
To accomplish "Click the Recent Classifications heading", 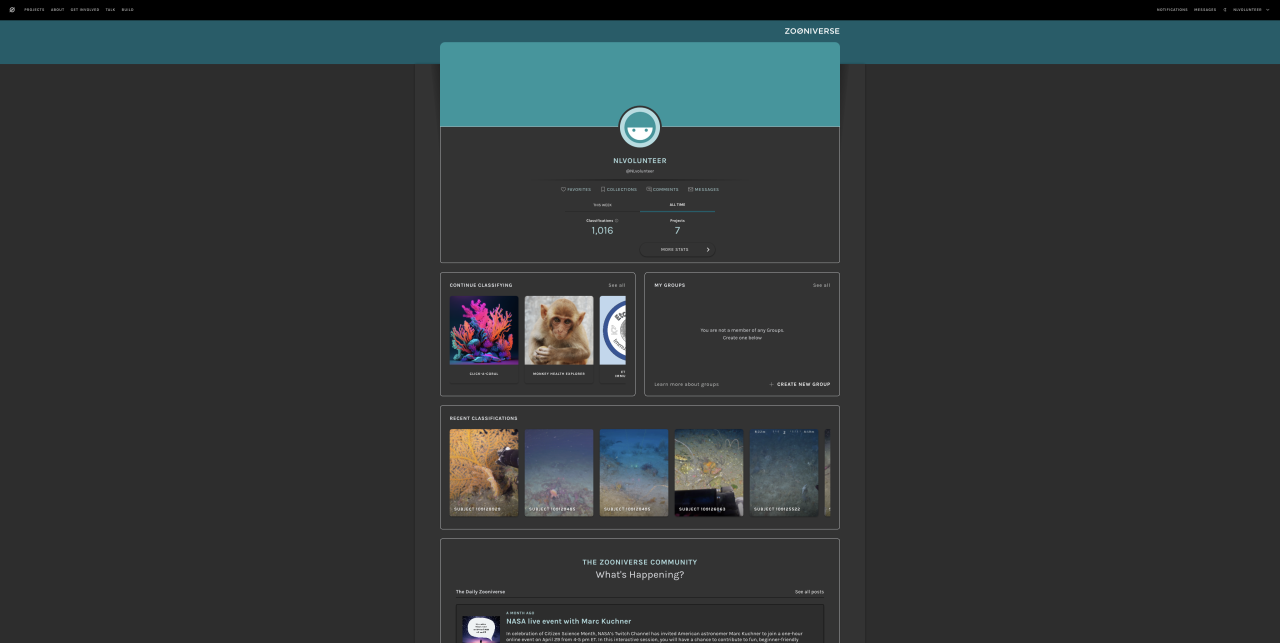I will [x=484, y=418].
